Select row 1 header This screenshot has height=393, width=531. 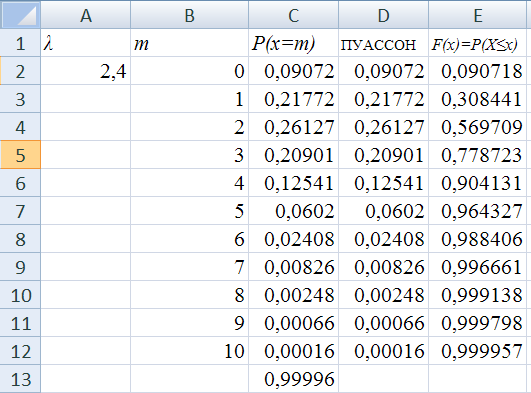(20, 43)
